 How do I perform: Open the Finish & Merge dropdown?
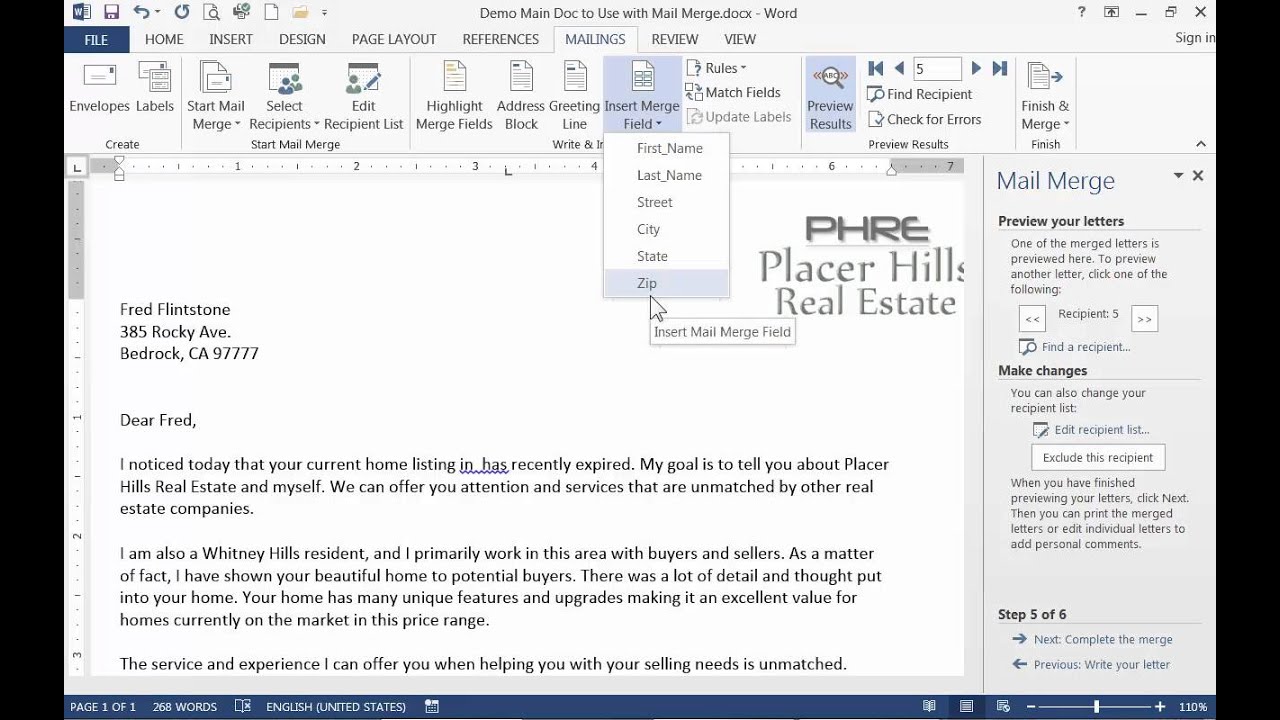(1045, 97)
